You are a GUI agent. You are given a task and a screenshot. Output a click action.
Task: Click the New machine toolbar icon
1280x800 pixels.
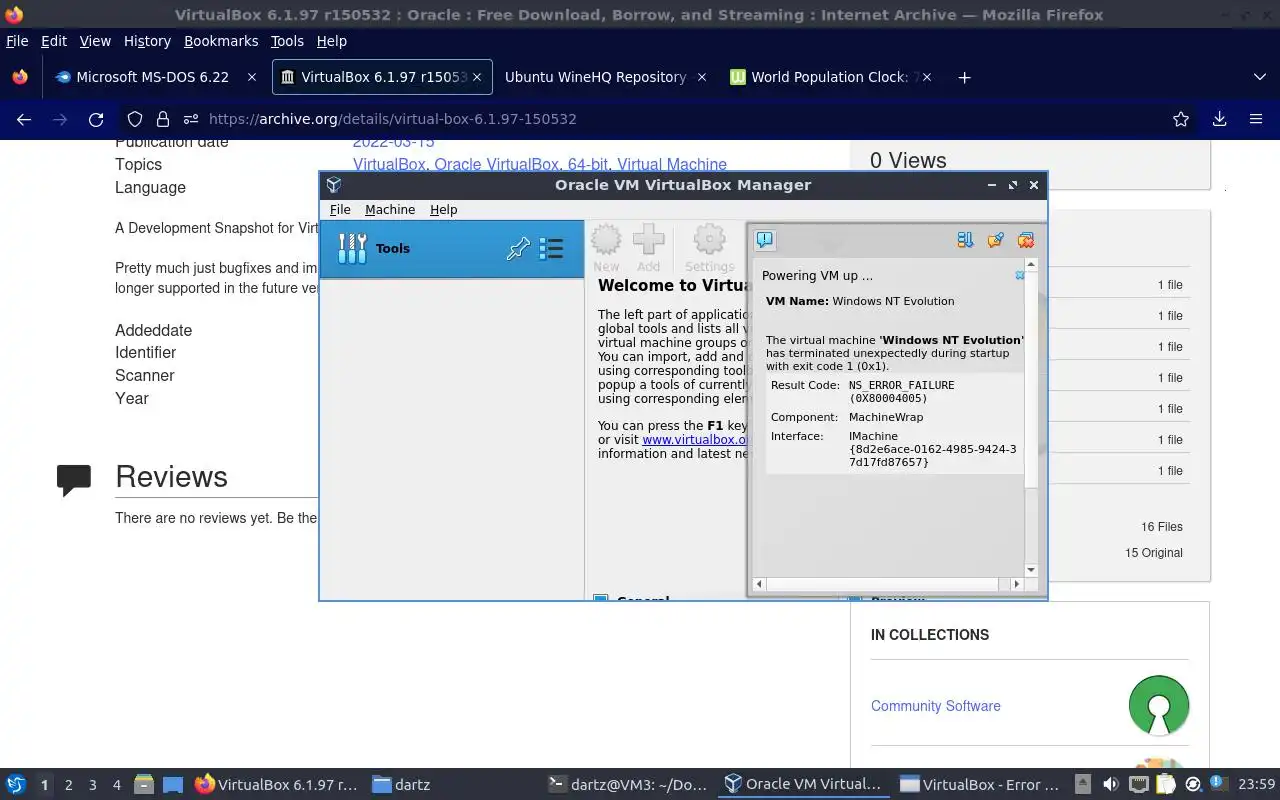tap(606, 247)
